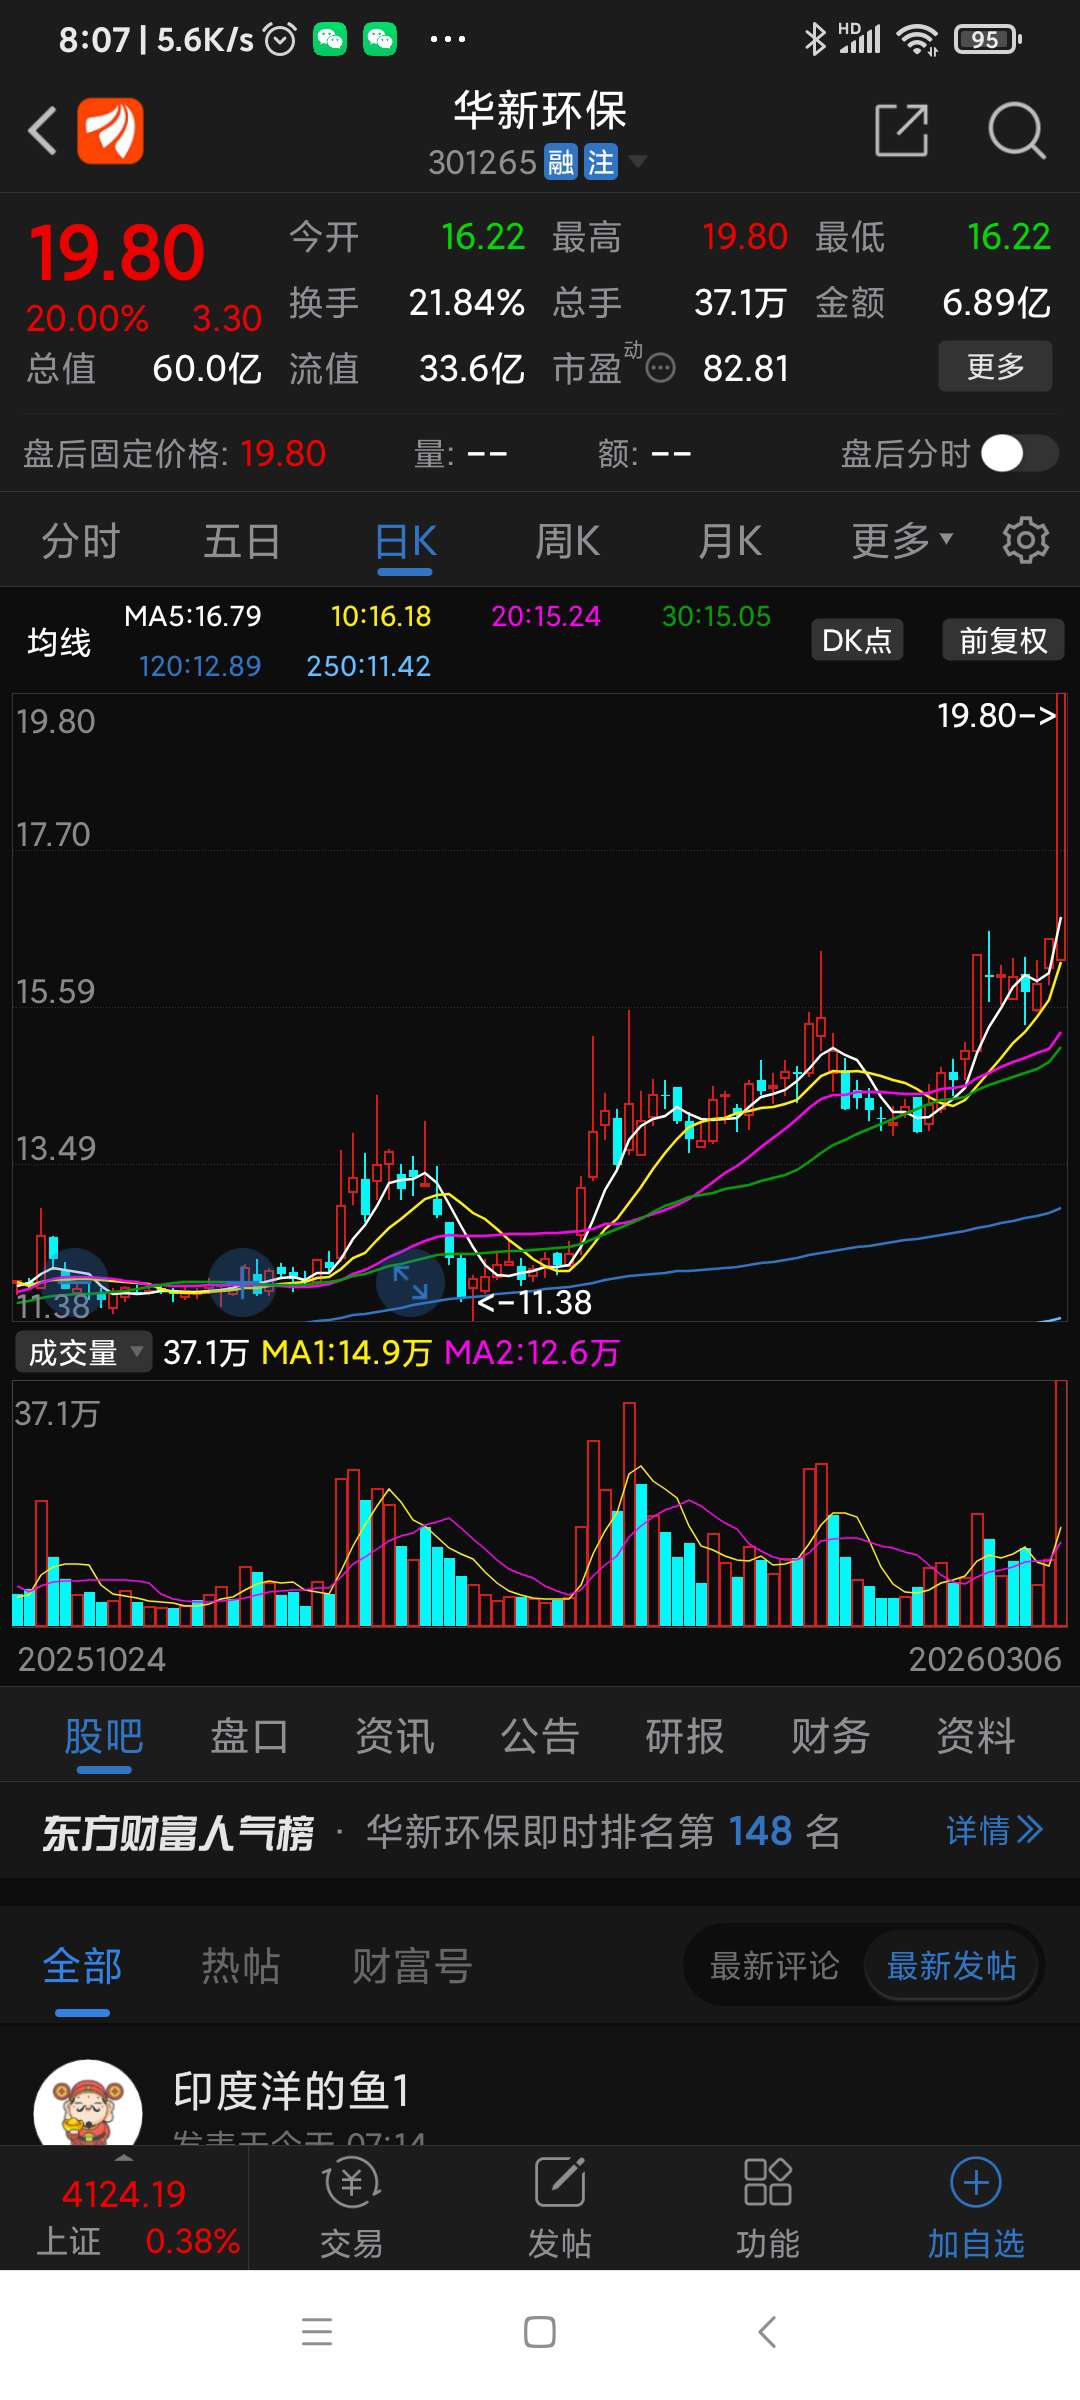Expand the stock code dropdown arrow
The height and width of the screenshot is (2400, 1080).
[x=636, y=161]
